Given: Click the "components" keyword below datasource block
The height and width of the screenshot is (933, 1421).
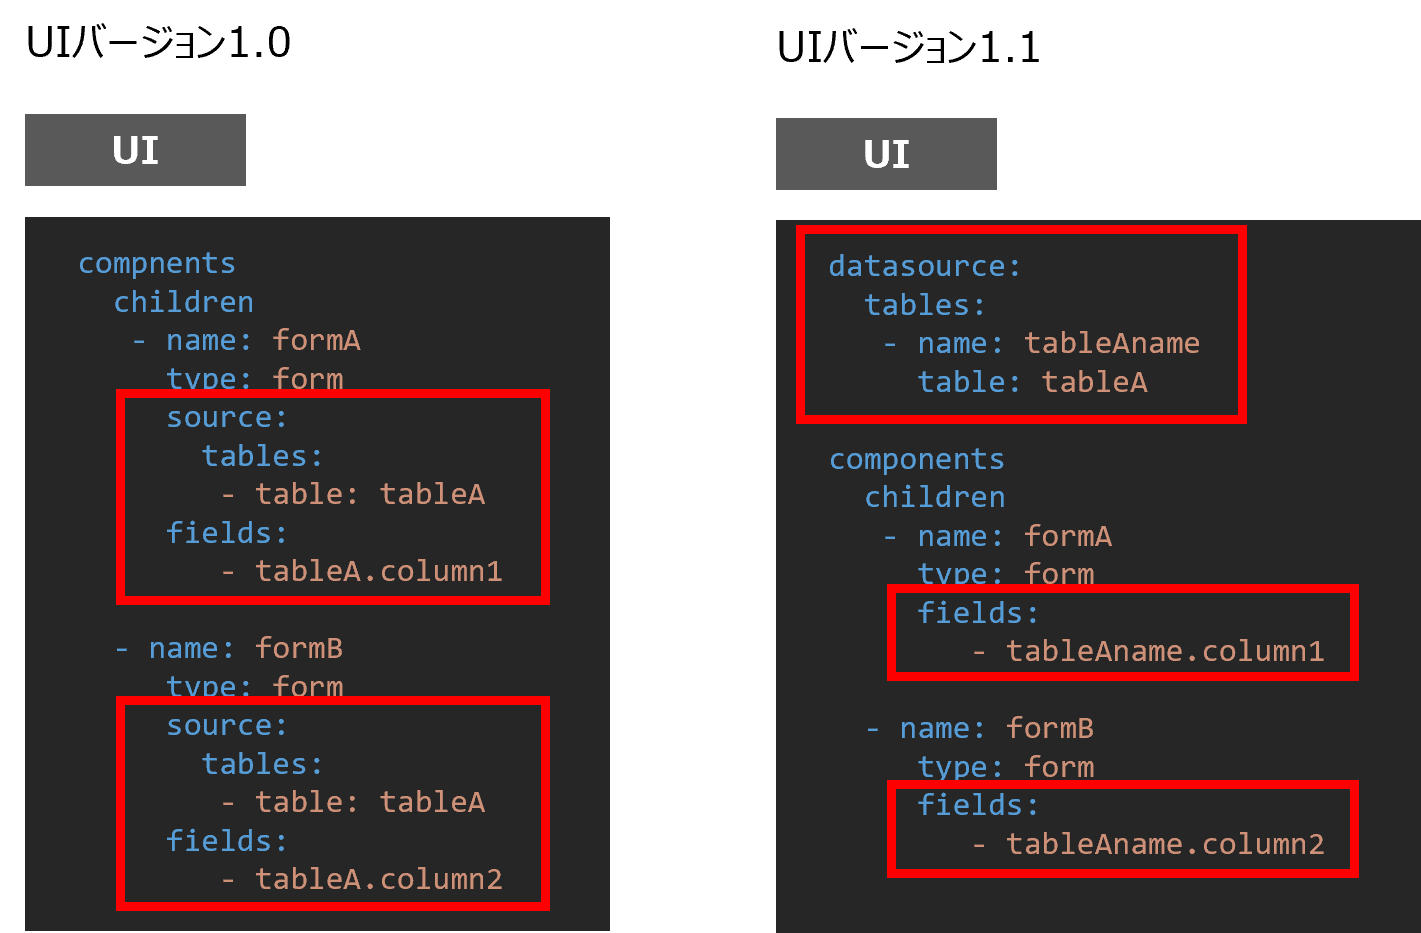Looking at the screenshot, I should coord(916,459).
